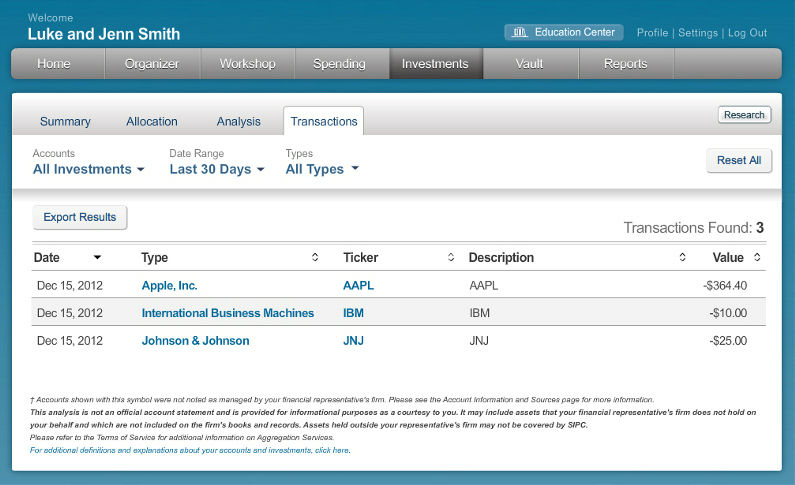
Task: Click the -$364.40 value cell
Action: click(x=725, y=285)
